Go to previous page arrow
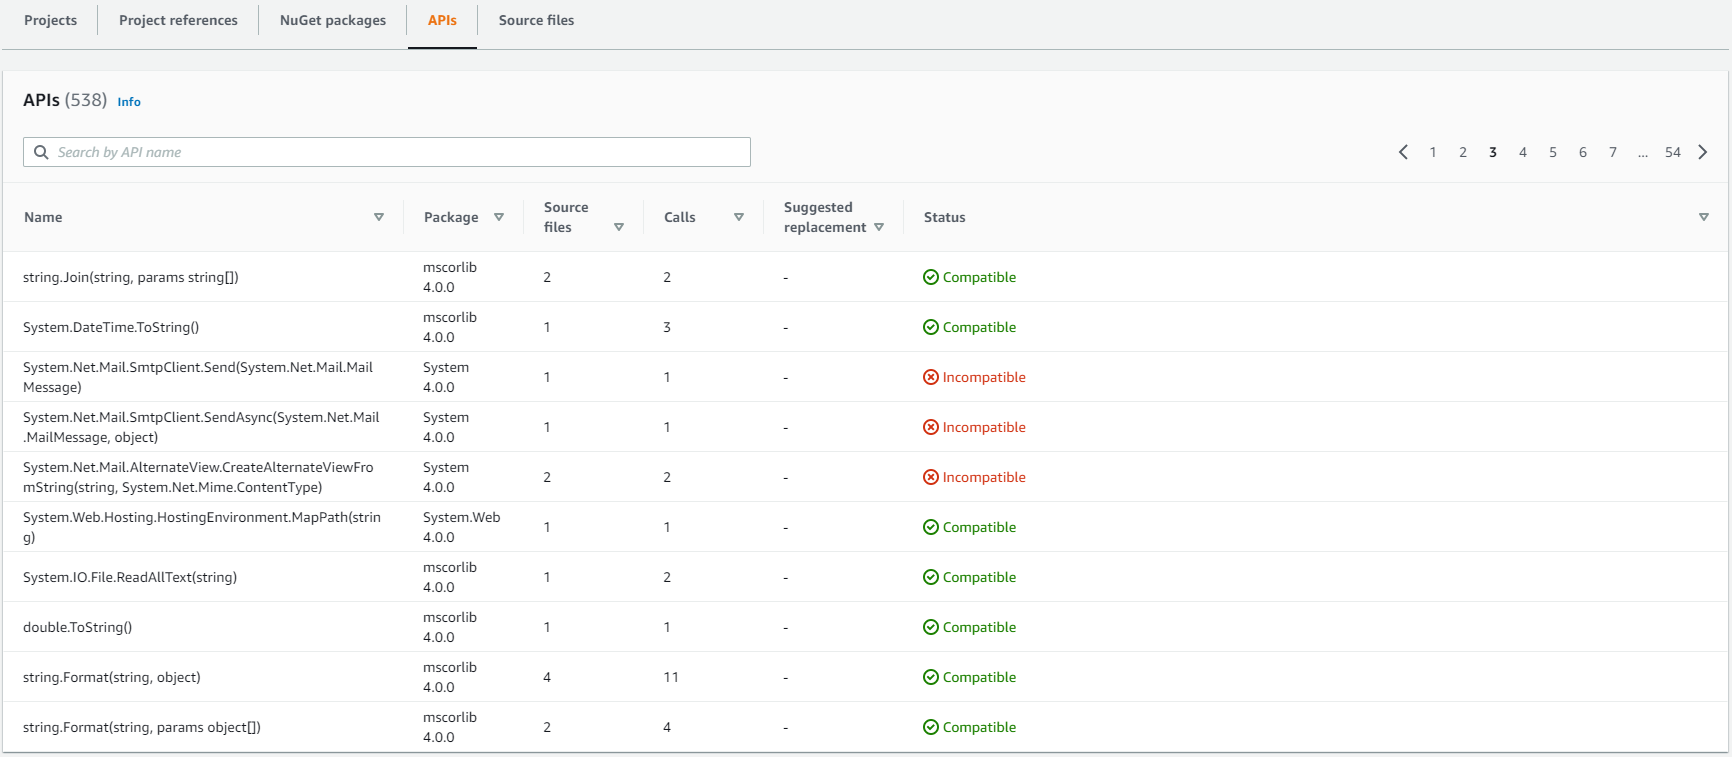1732x757 pixels. (1403, 152)
